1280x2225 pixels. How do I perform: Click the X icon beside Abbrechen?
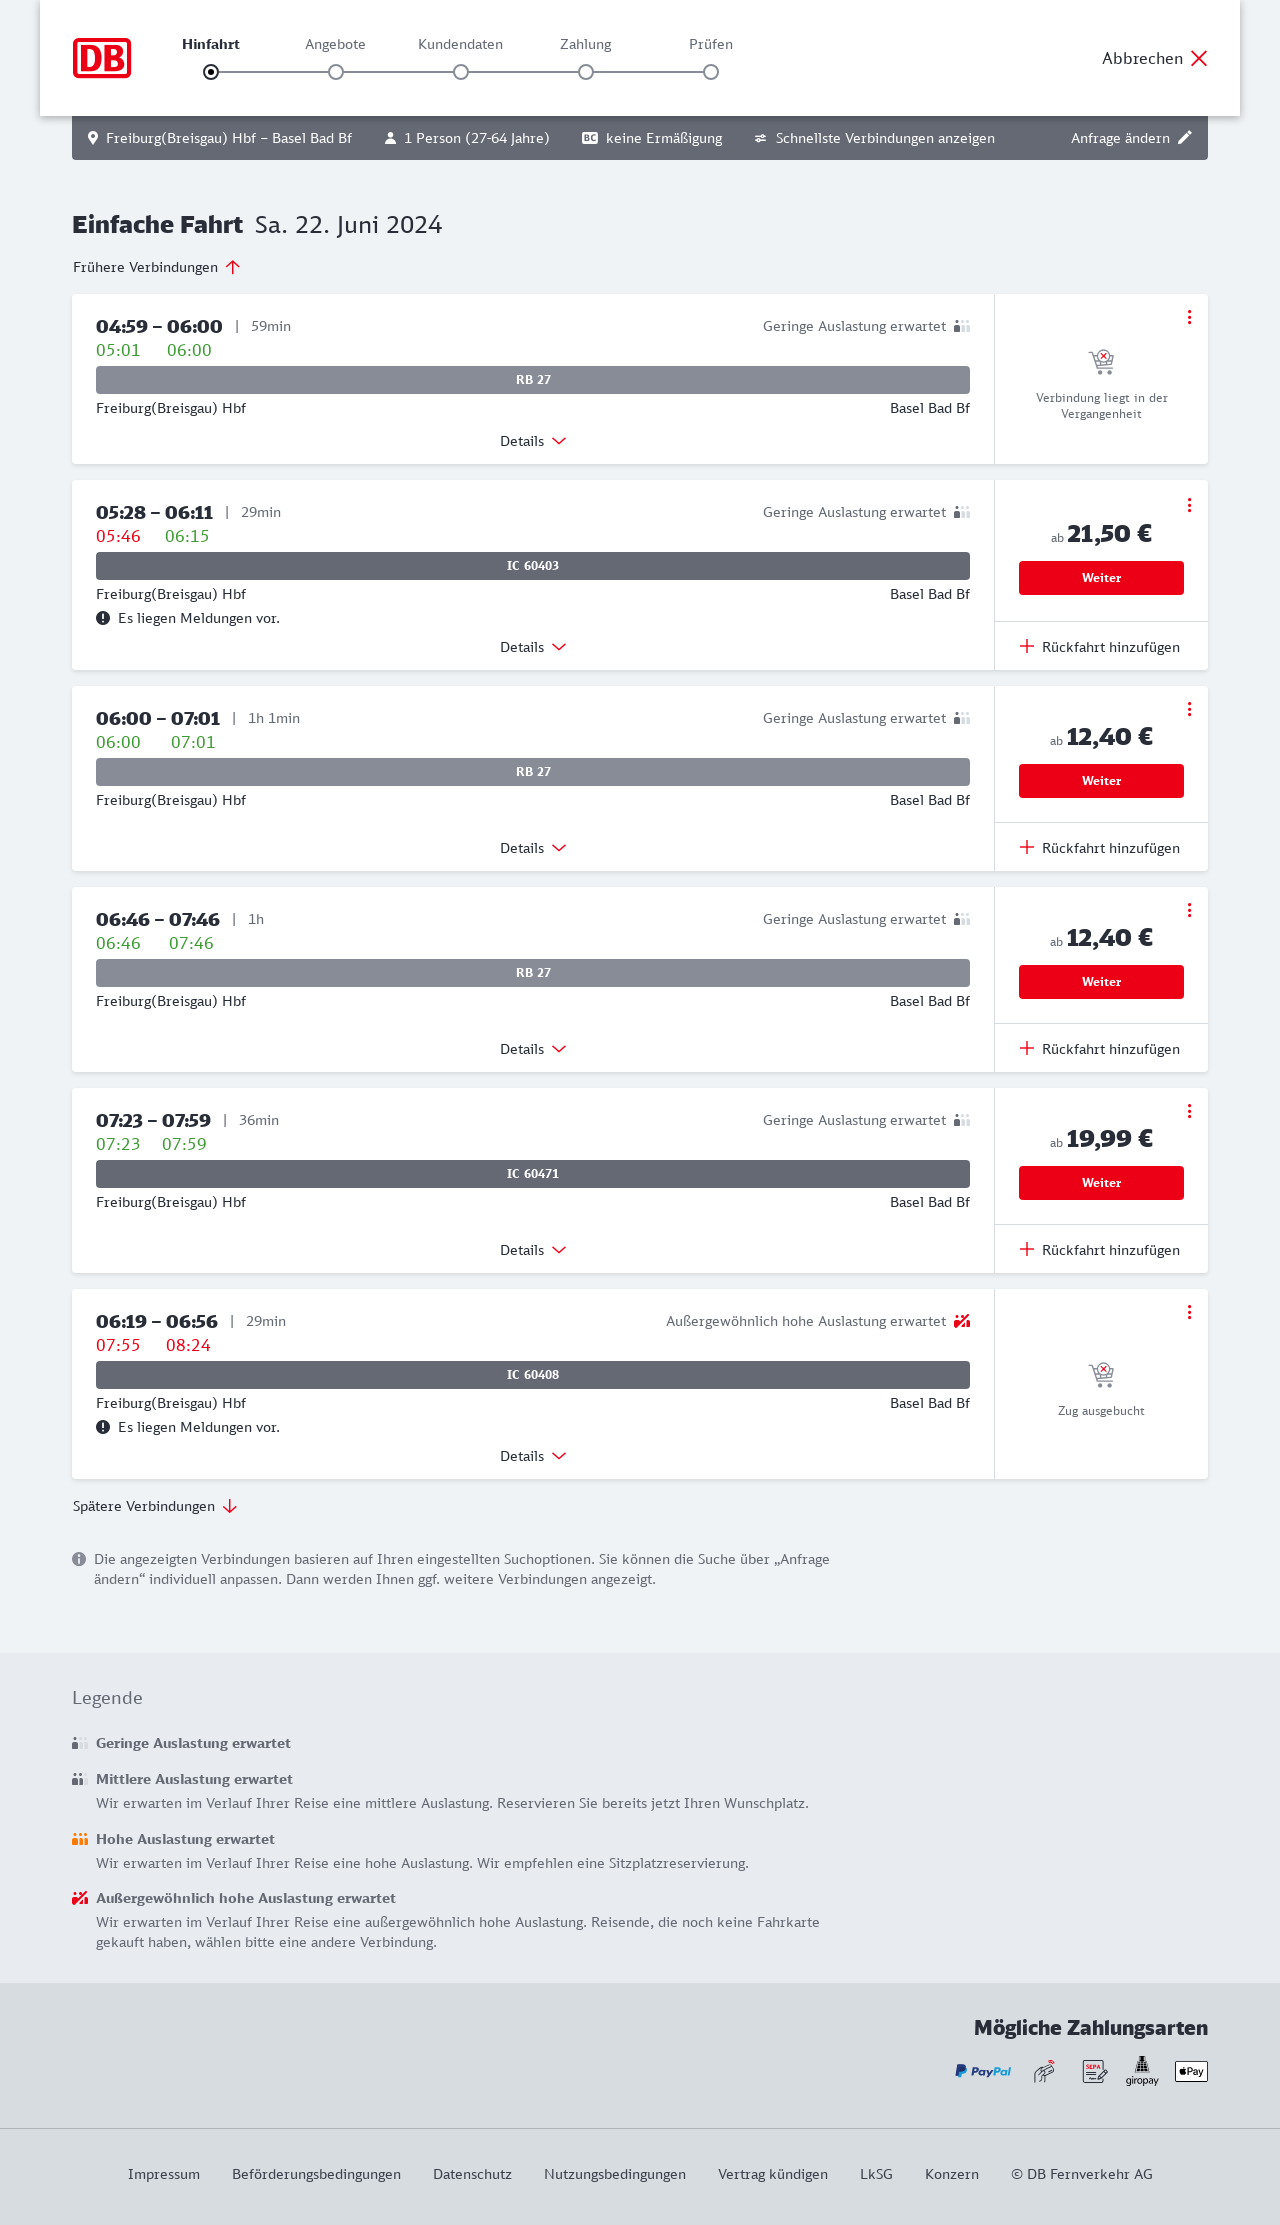1199,58
